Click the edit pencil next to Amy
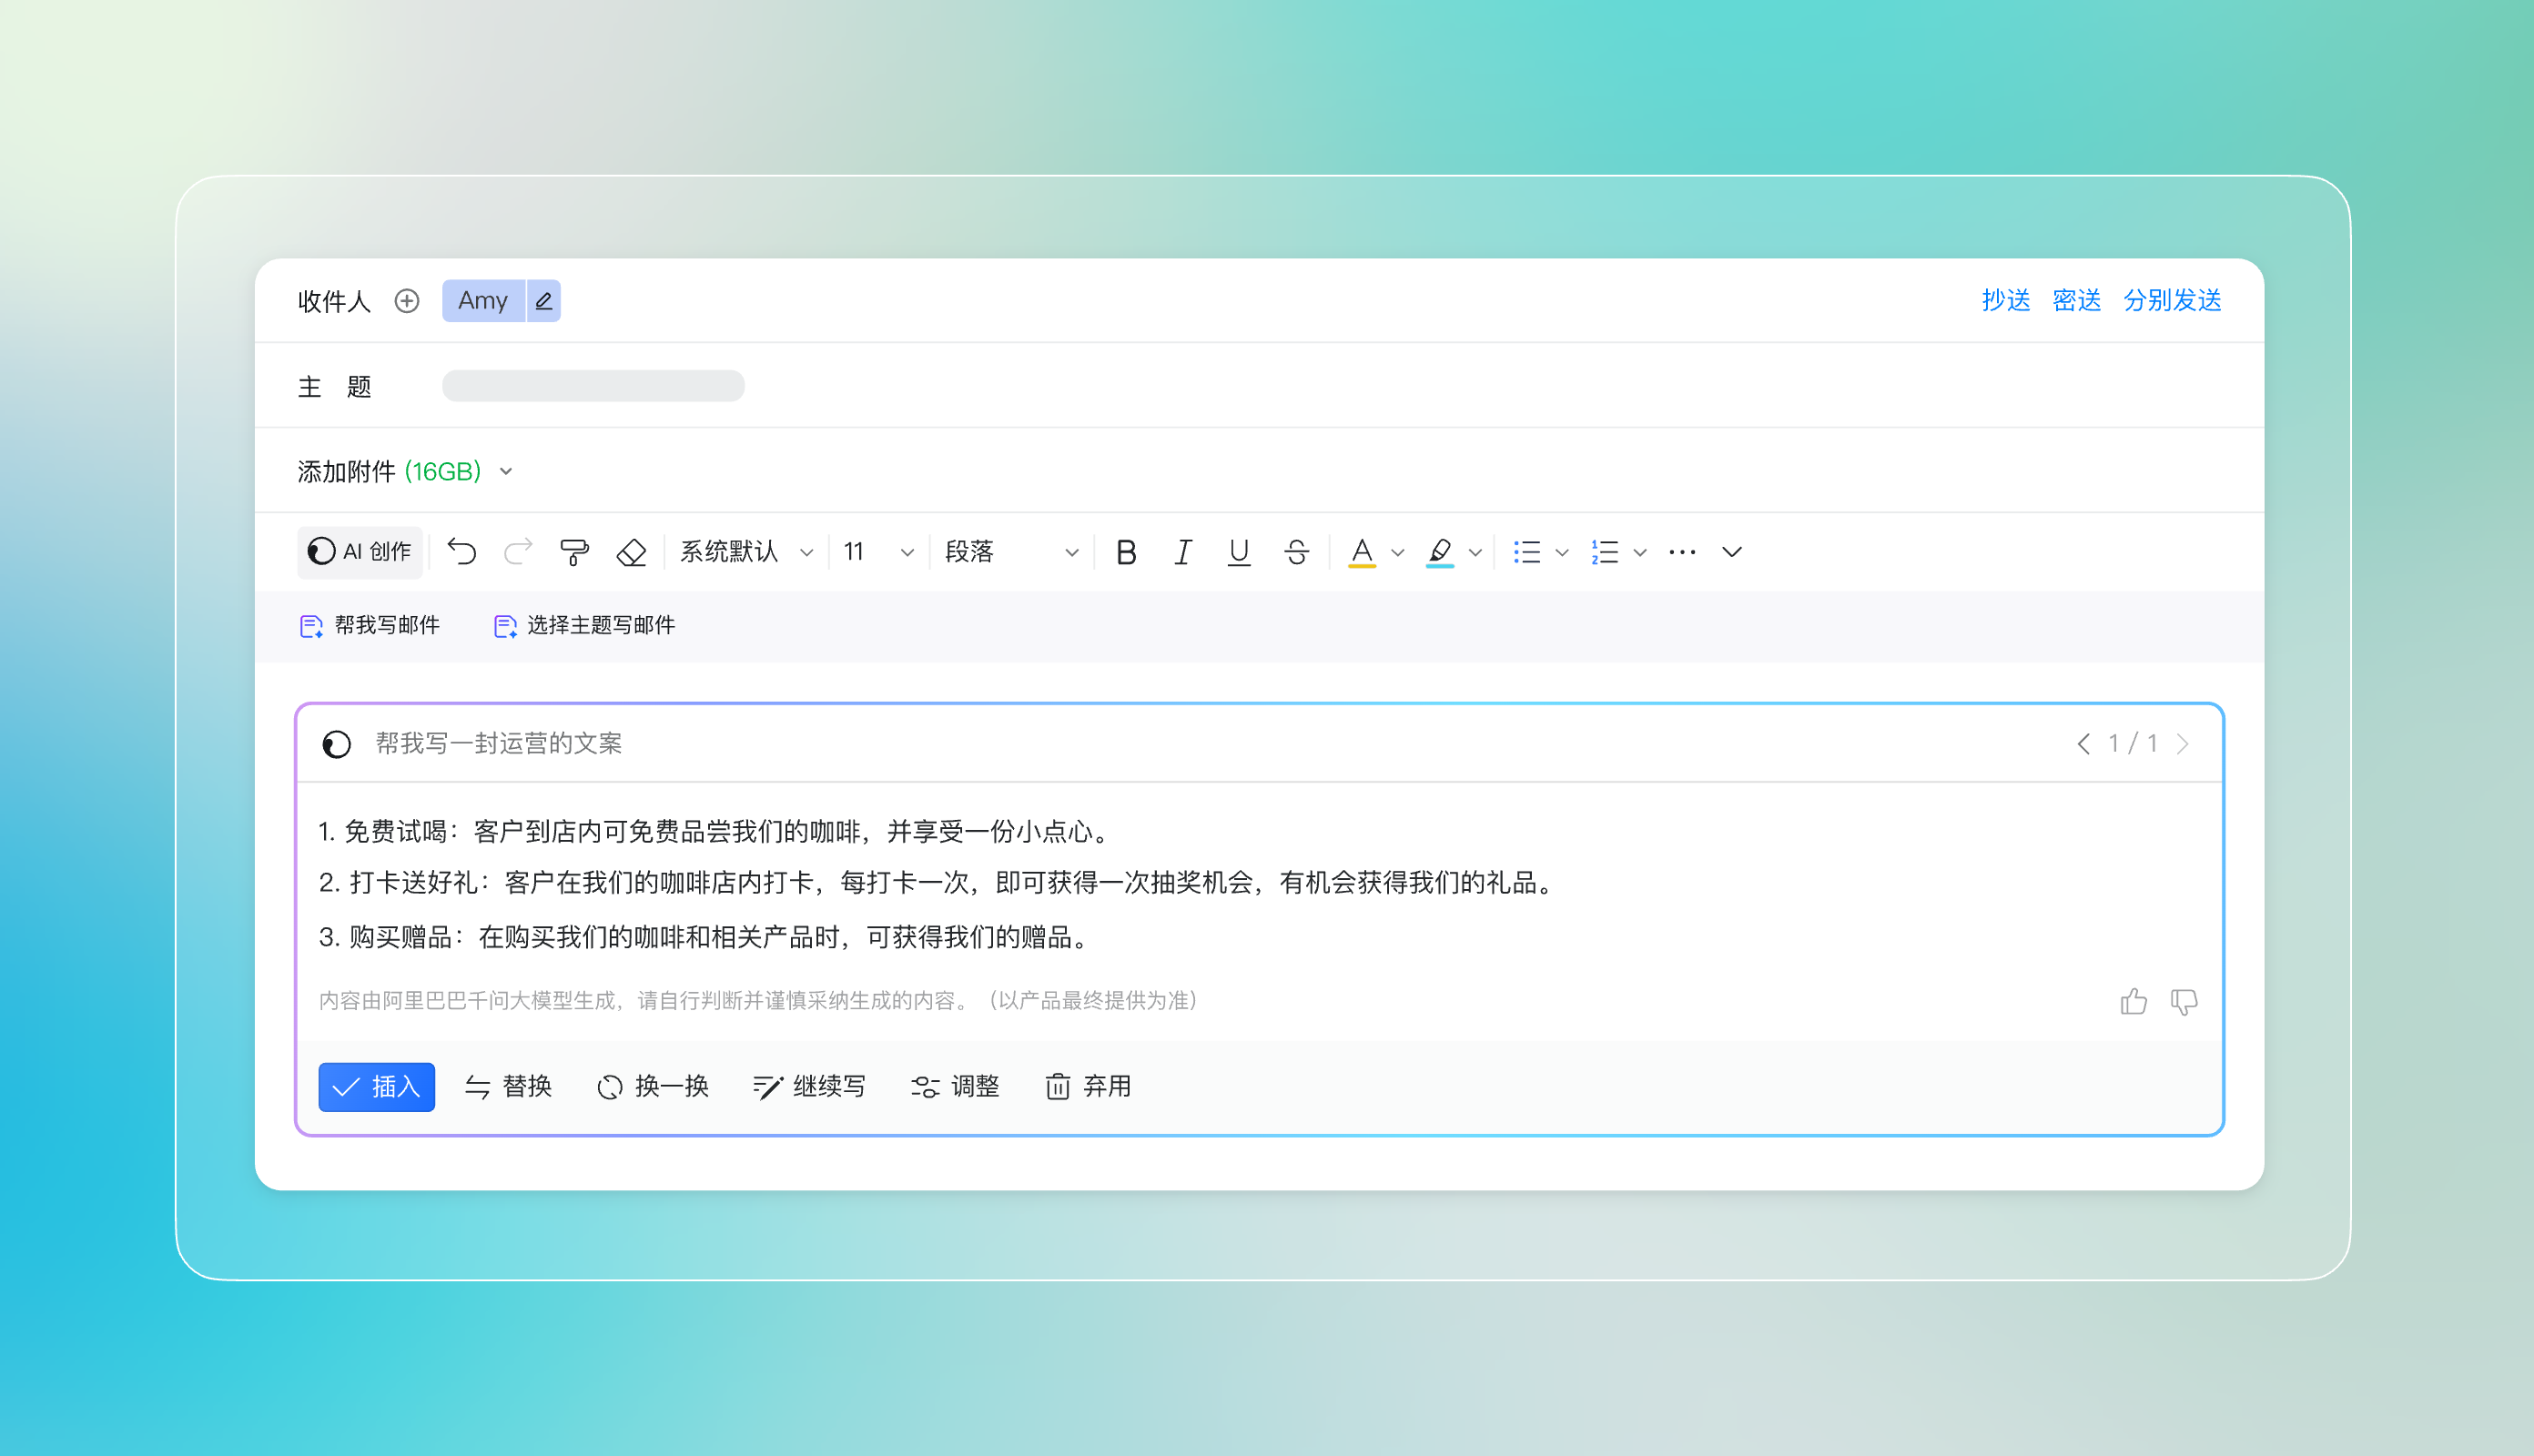 (543, 301)
